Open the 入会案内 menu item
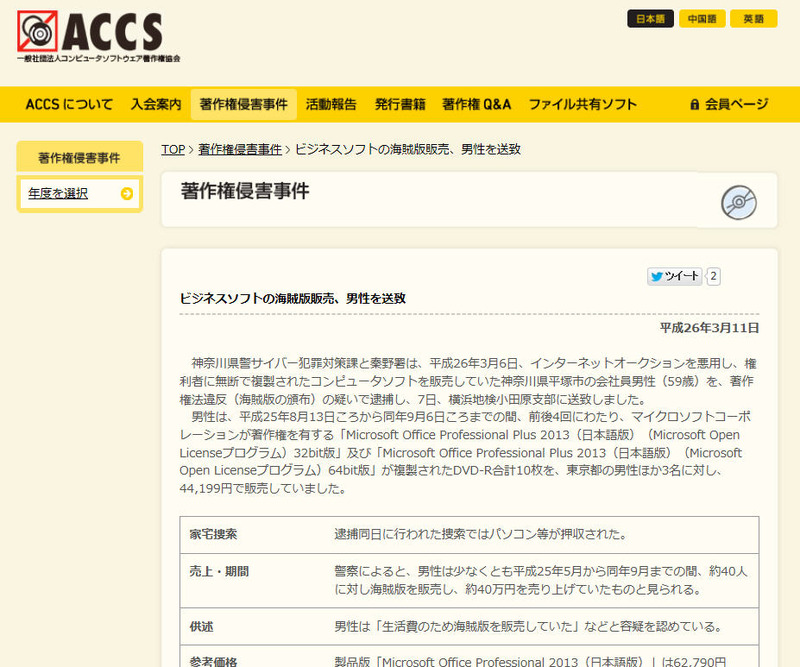Image resolution: width=800 pixels, height=667 pixels. (156, 104)
